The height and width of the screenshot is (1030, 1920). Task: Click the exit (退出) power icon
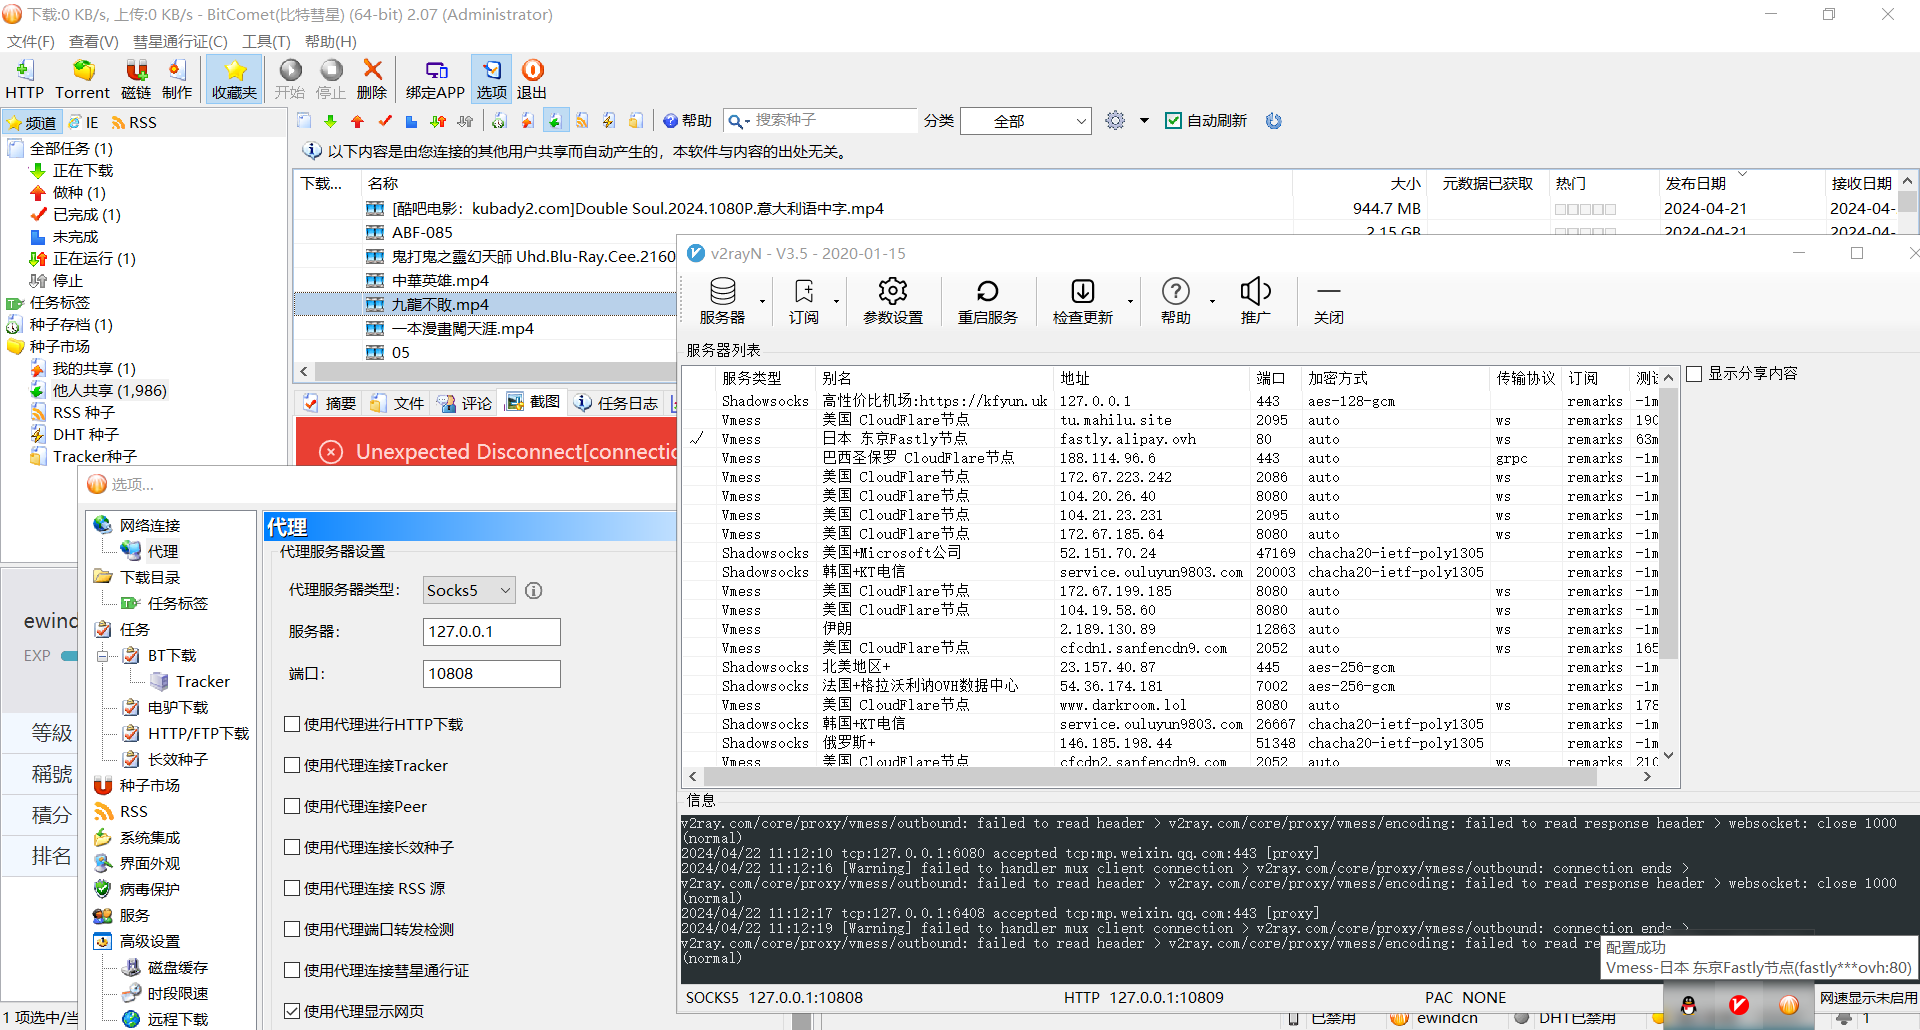pyautogui.click(x=532, y=79)
